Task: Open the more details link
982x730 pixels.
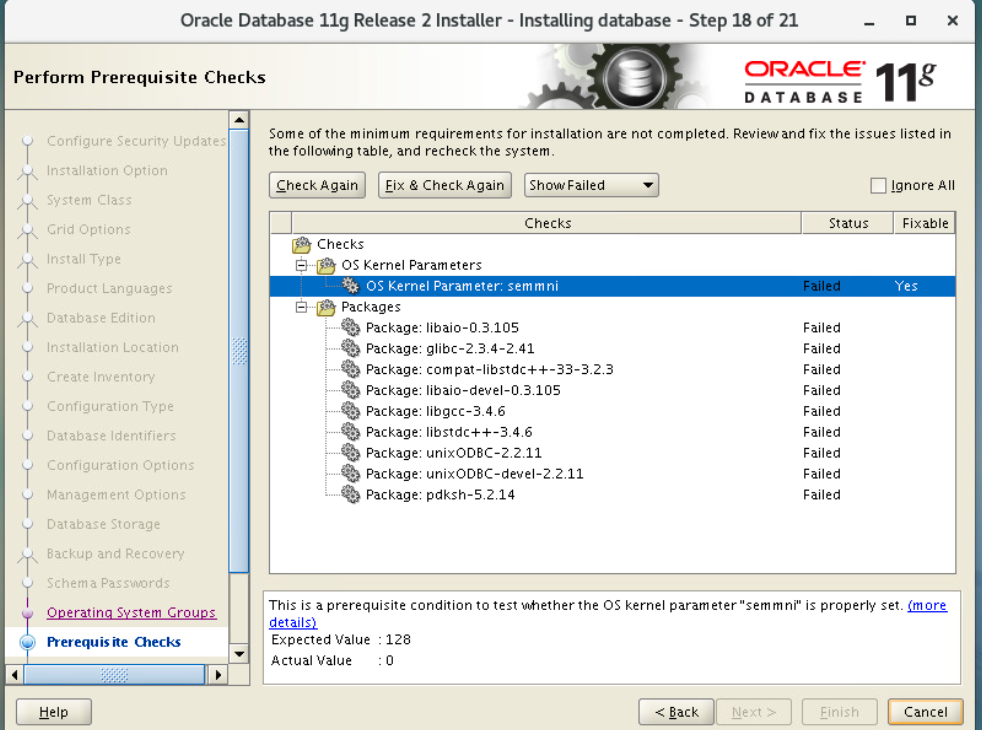Action: [x=927, y=605]
